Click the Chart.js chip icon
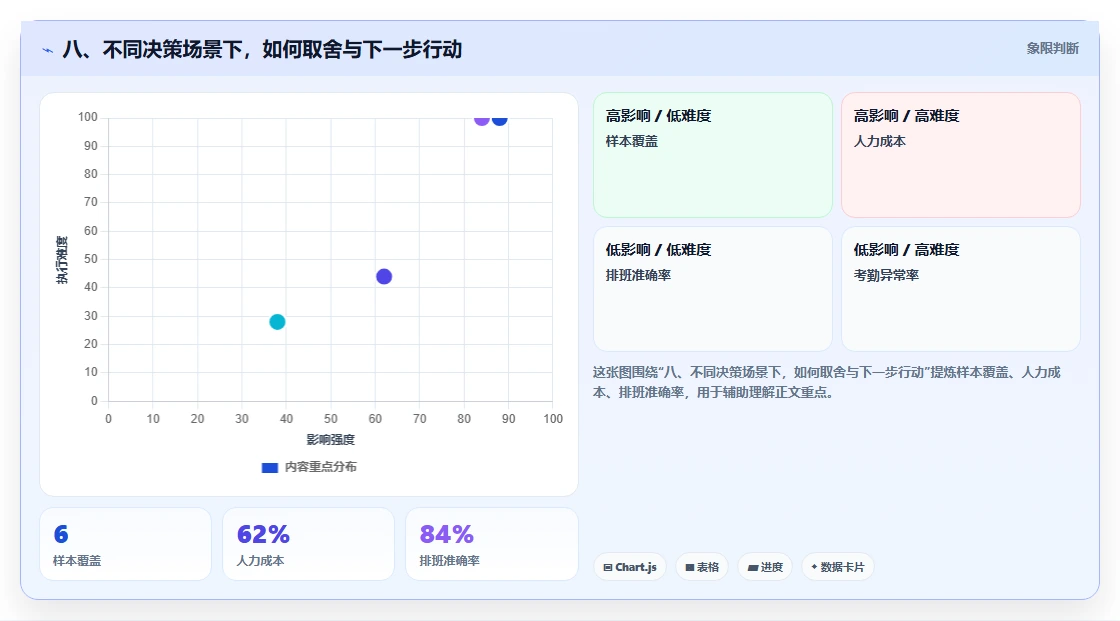Screen dimensions: 1120x621 608,567
